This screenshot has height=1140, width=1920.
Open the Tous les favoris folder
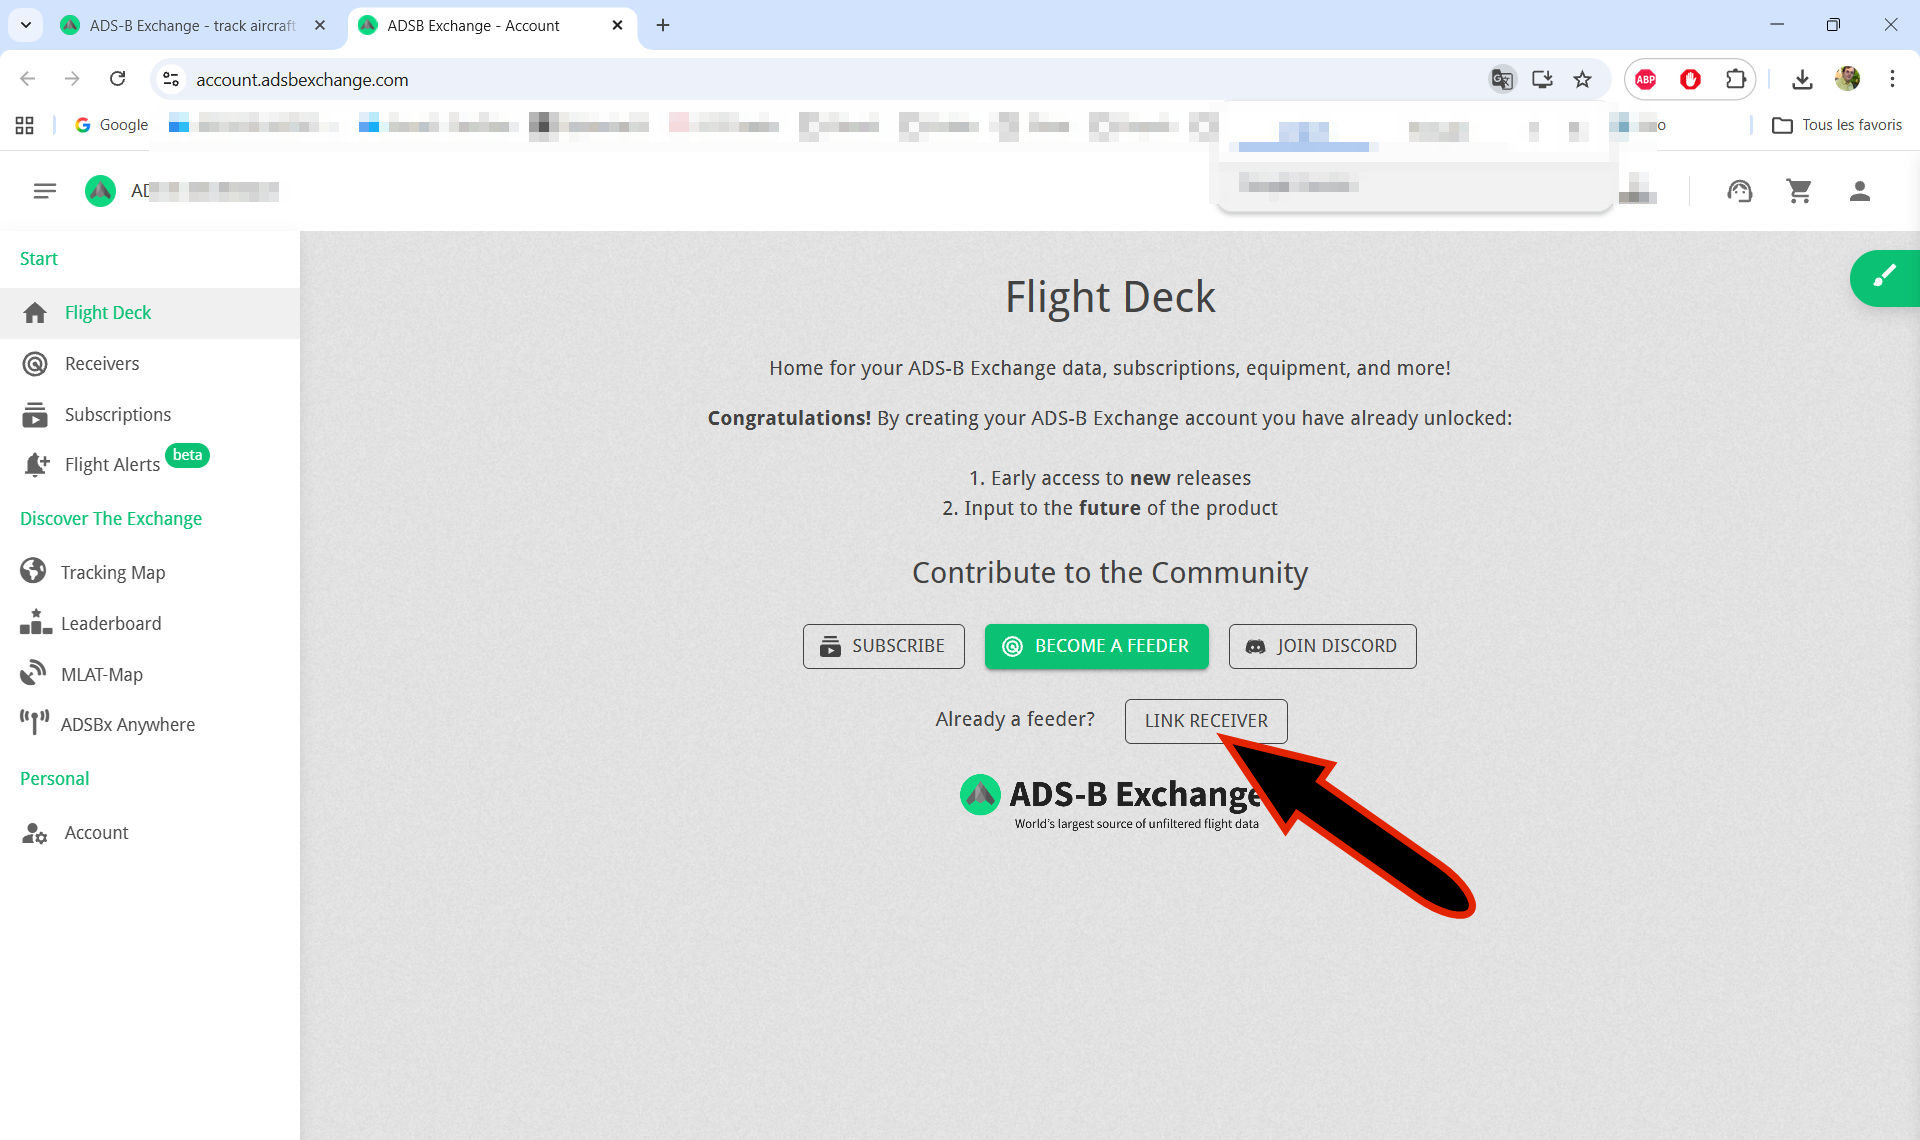(1838, 125)
